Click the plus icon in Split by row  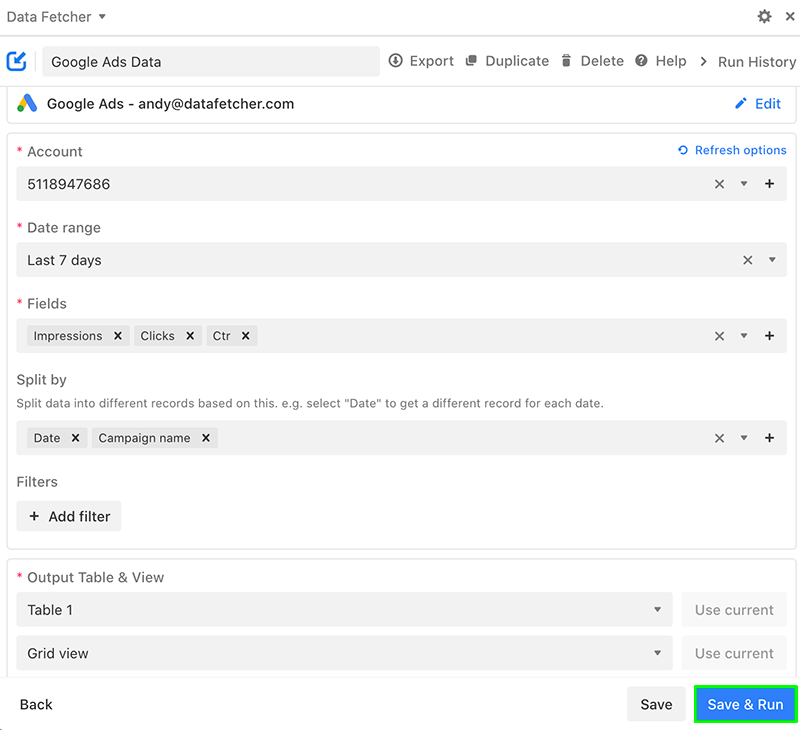[x=769, y=438]
